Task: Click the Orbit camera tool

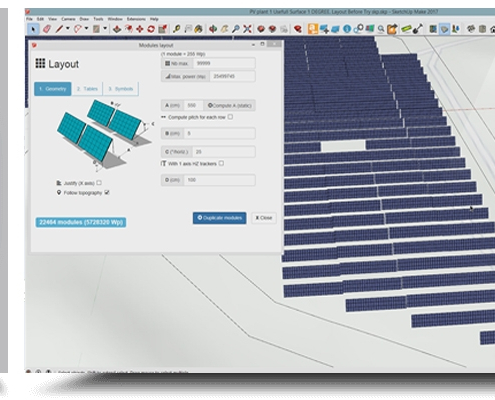Action: coord(213,29)
